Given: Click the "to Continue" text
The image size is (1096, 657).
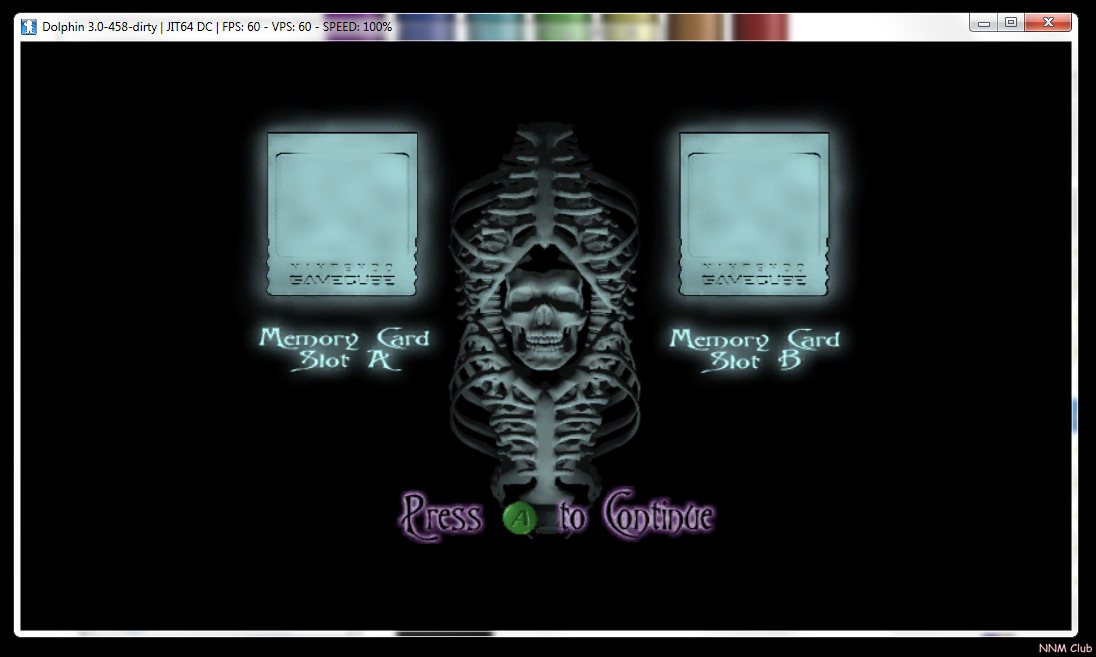Looking at the screenshot, I should pos(636,516).
